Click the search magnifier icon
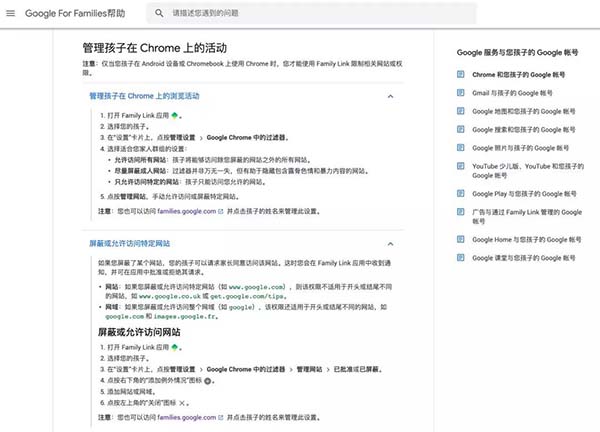Screen dimensions: 600x432 point(159,14)
